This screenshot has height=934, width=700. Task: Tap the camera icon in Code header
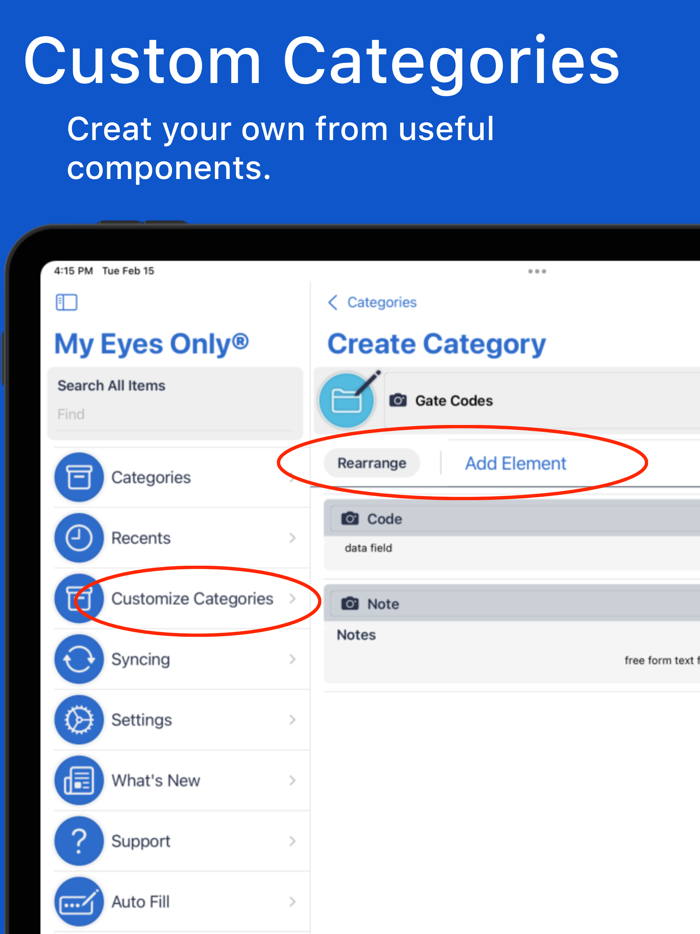350,519
